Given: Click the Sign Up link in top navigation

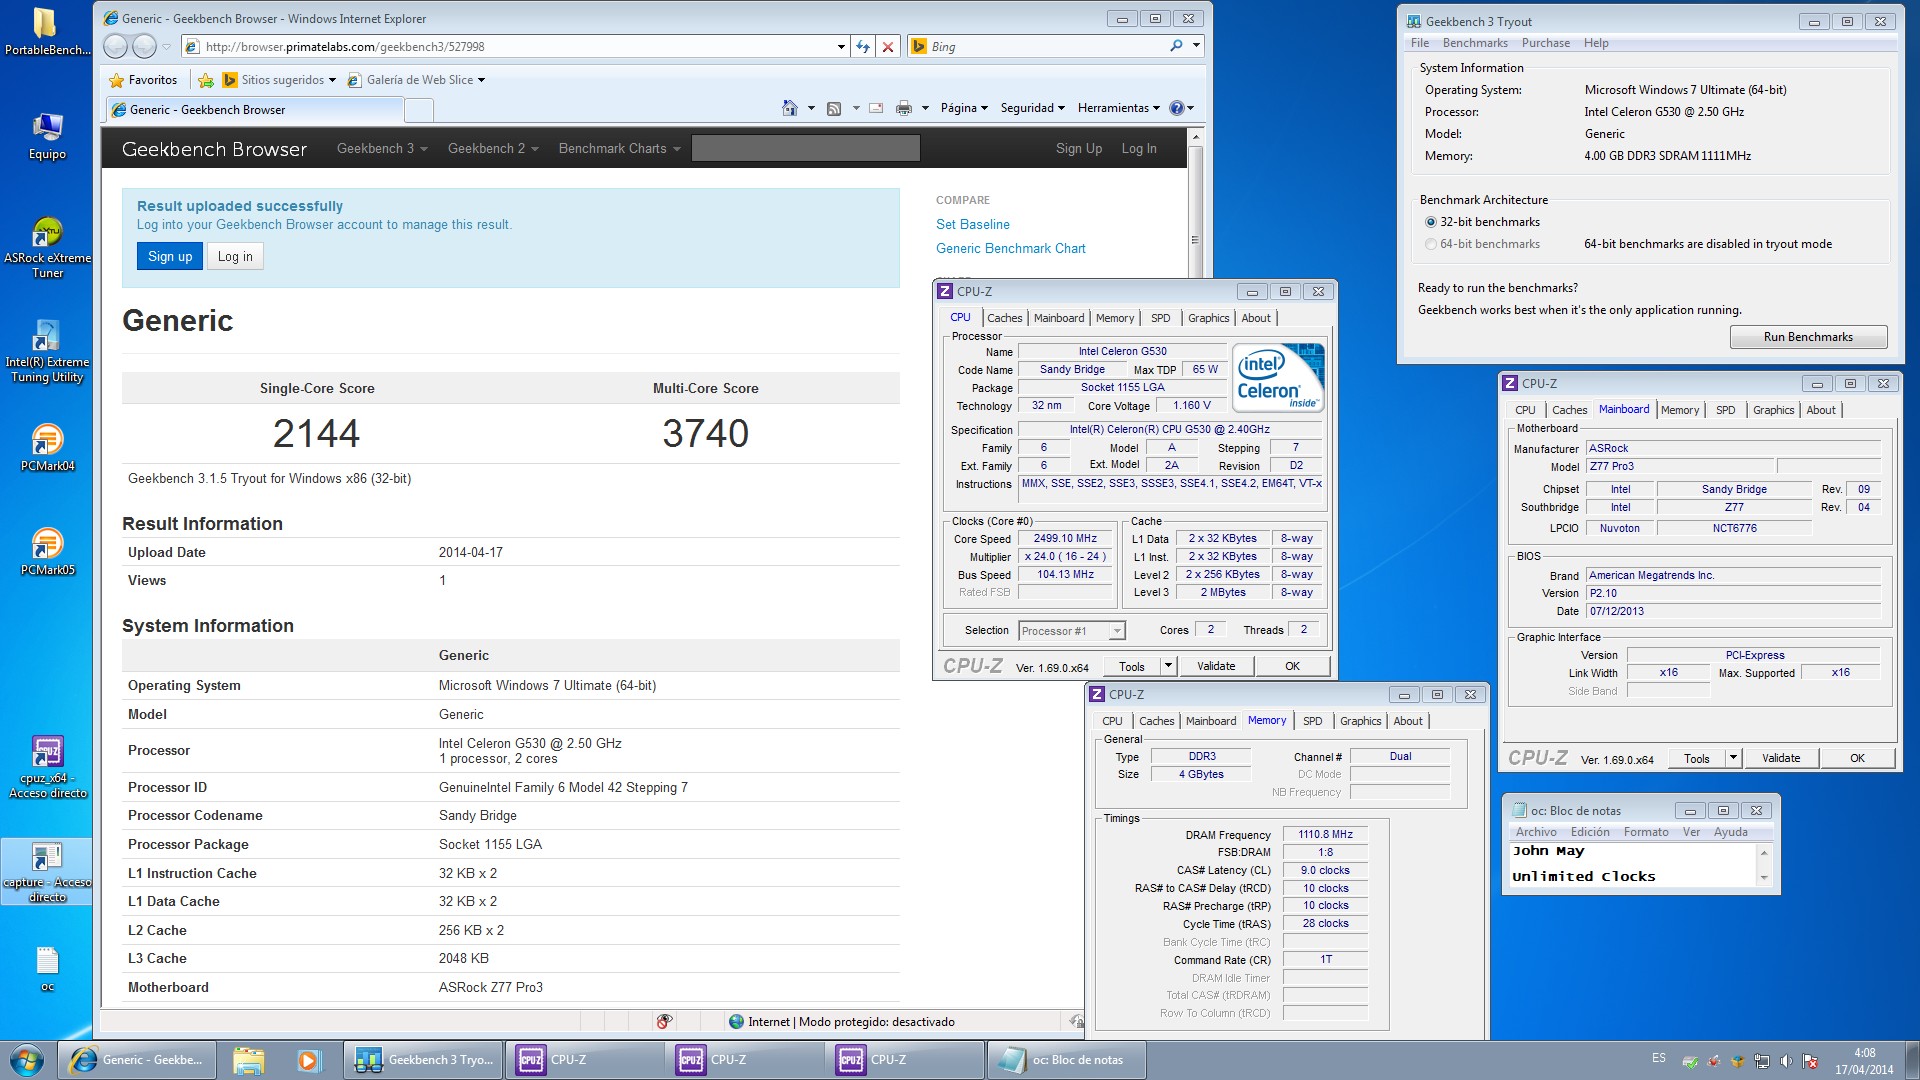Looking at the screenshot, I should pyautogui.click(x=1078, y=148).
